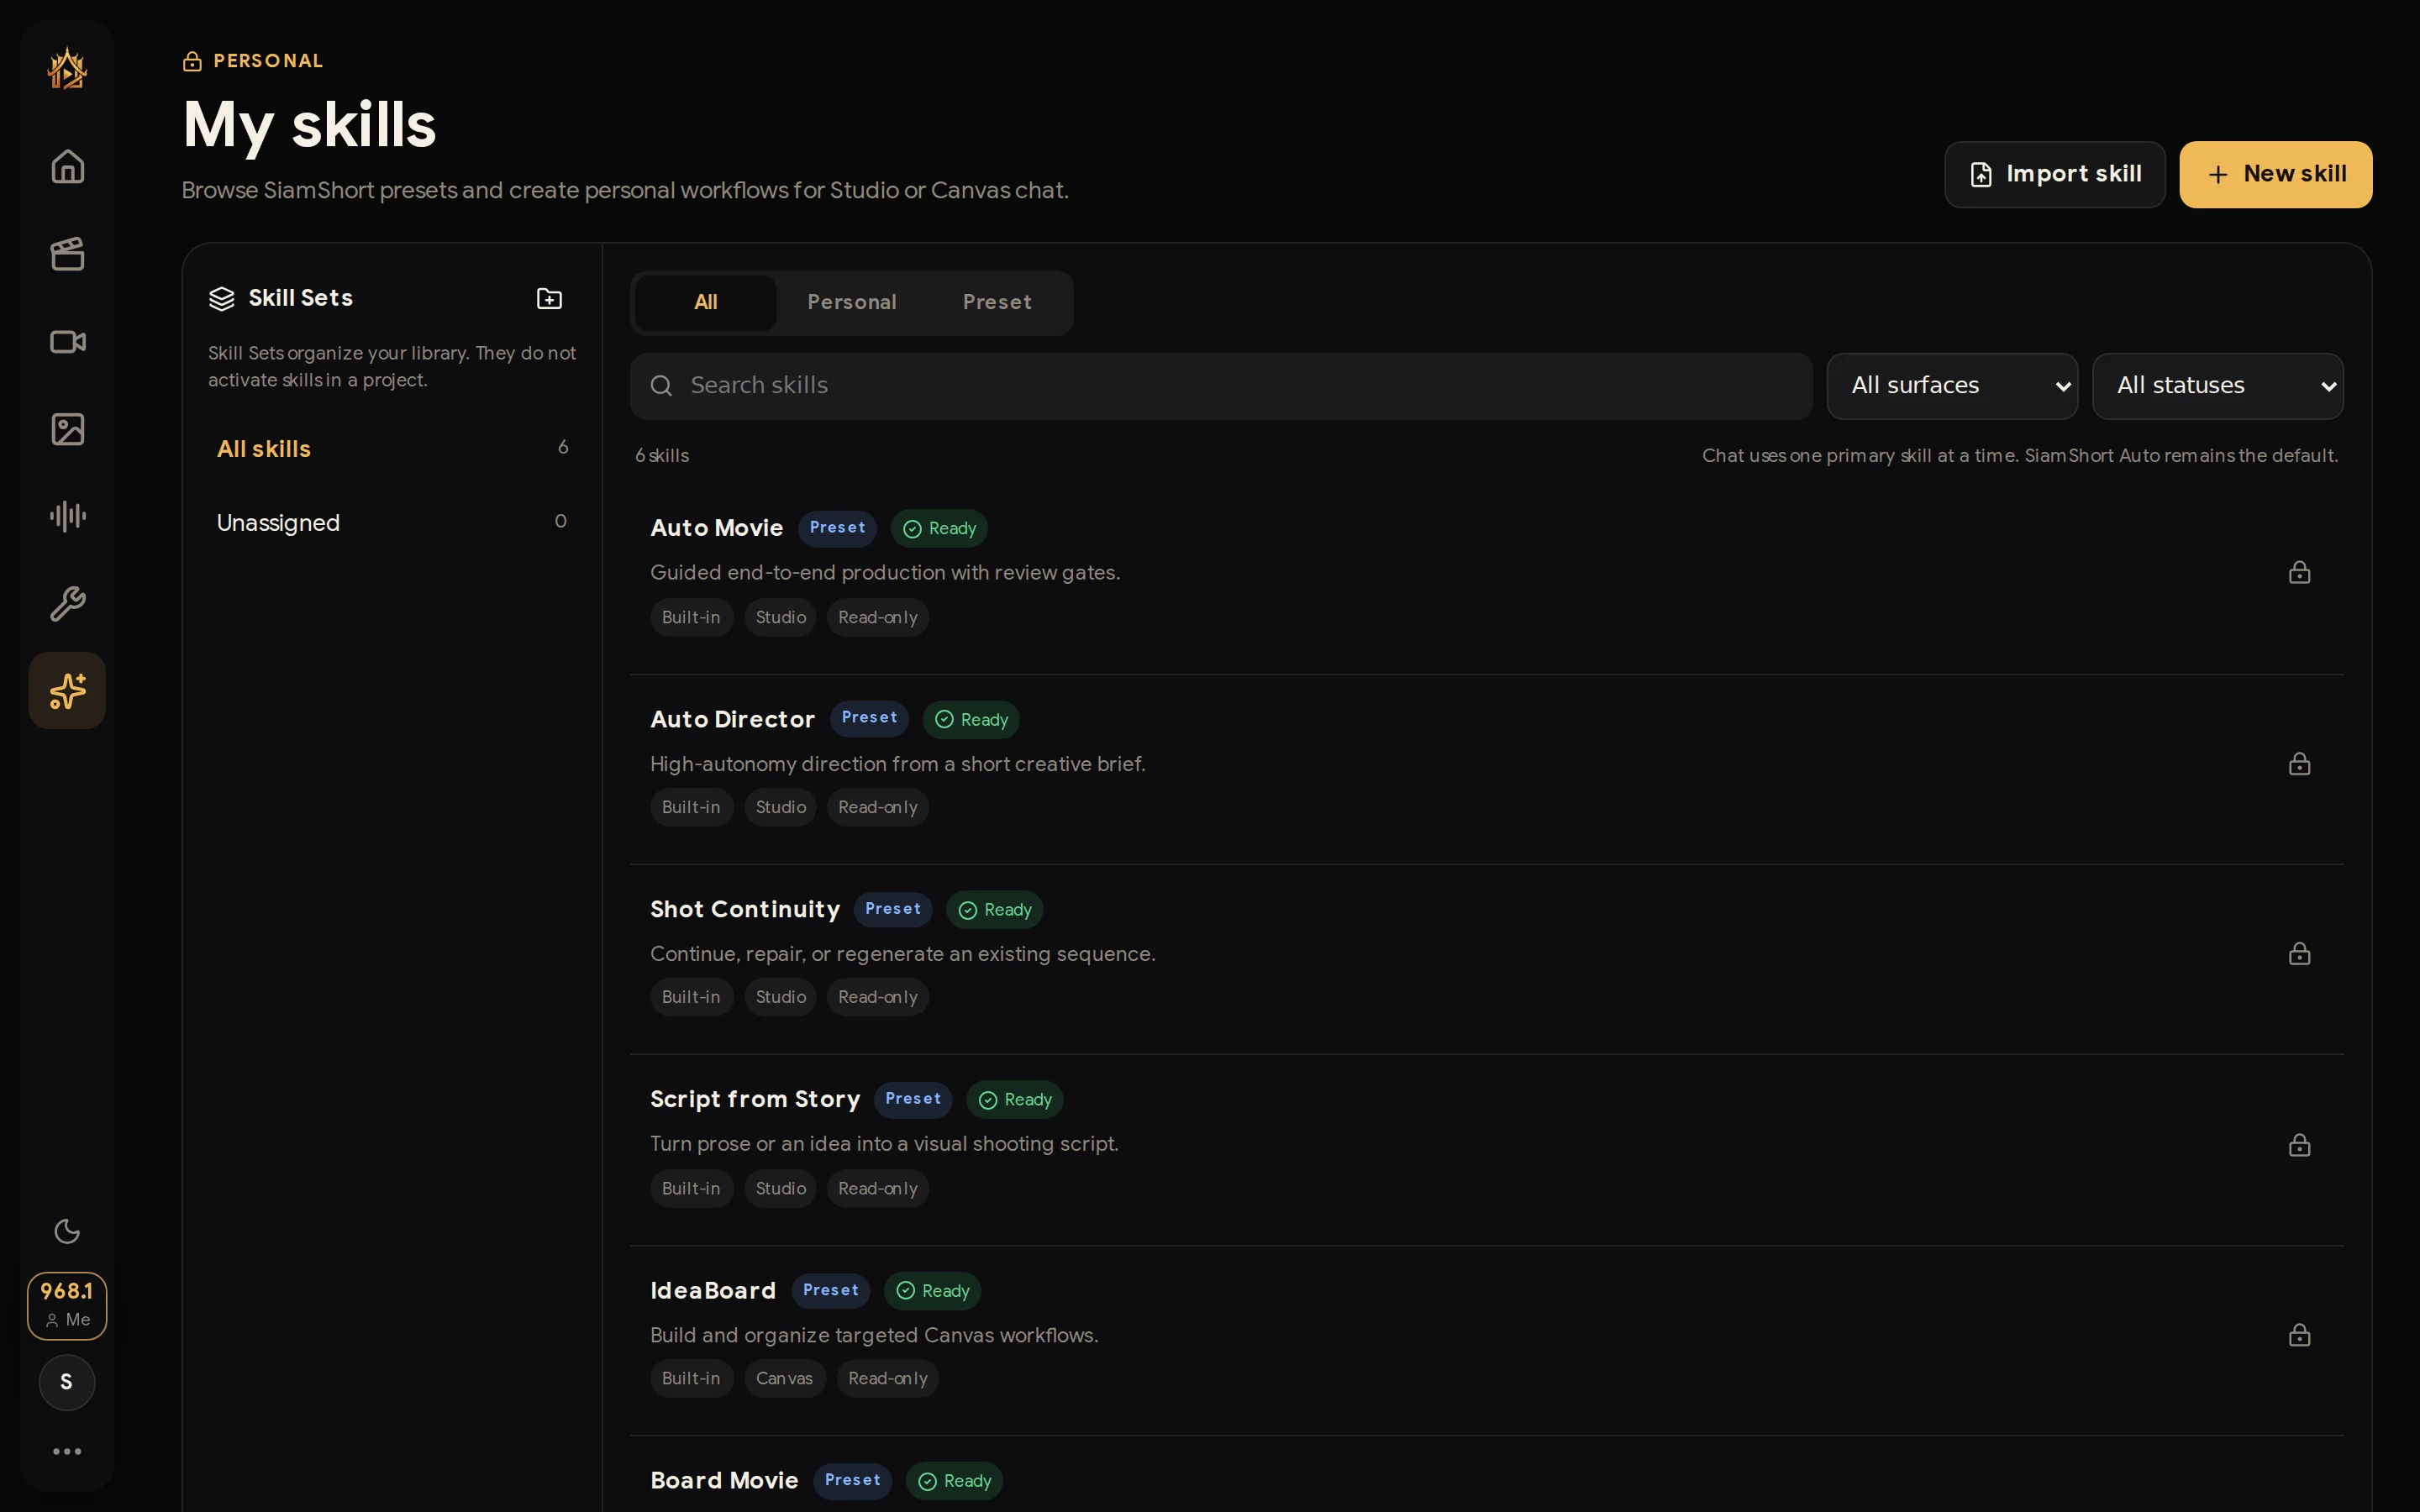Add a new Skill Set folder
2420x1512 pixels.
click(549, 298)
